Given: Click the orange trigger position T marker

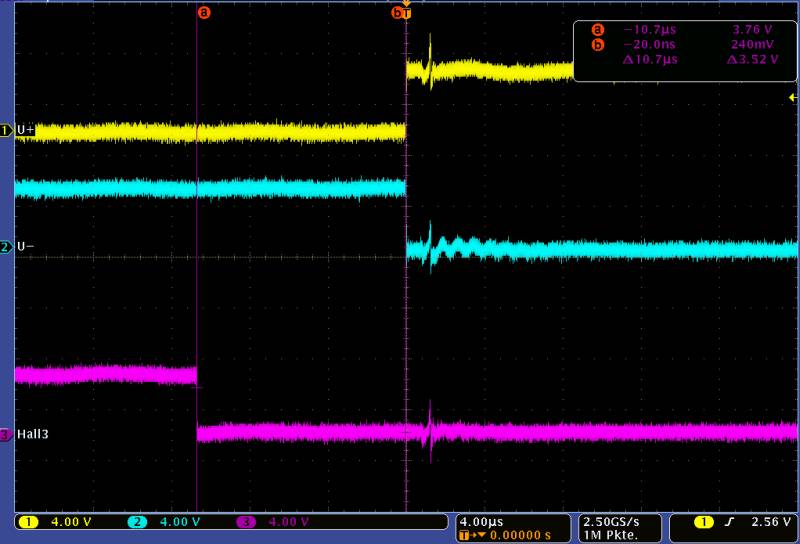Looking at the screenshot, I should (x=407, y=13).
